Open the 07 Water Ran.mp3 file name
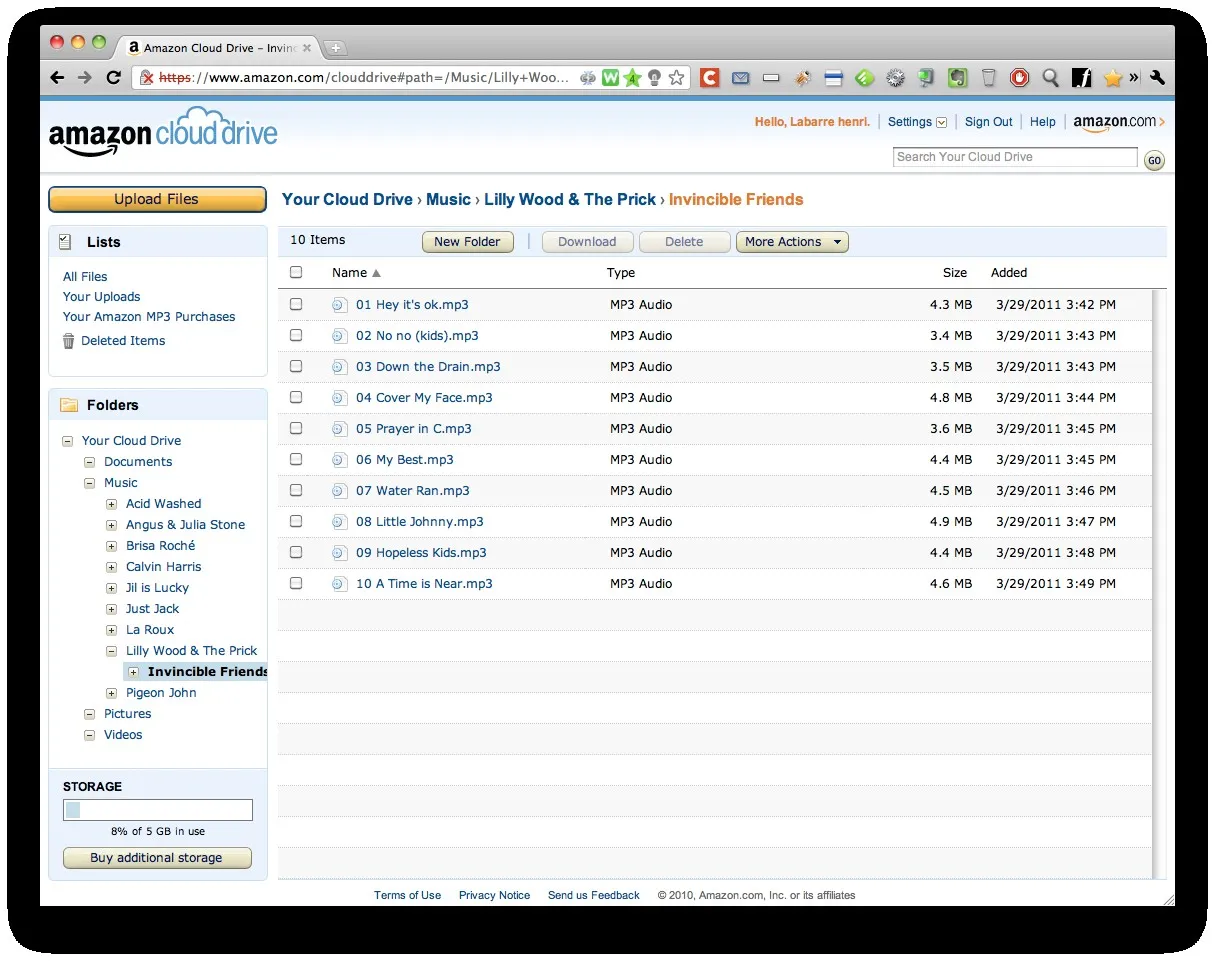 tap(413, 491)
